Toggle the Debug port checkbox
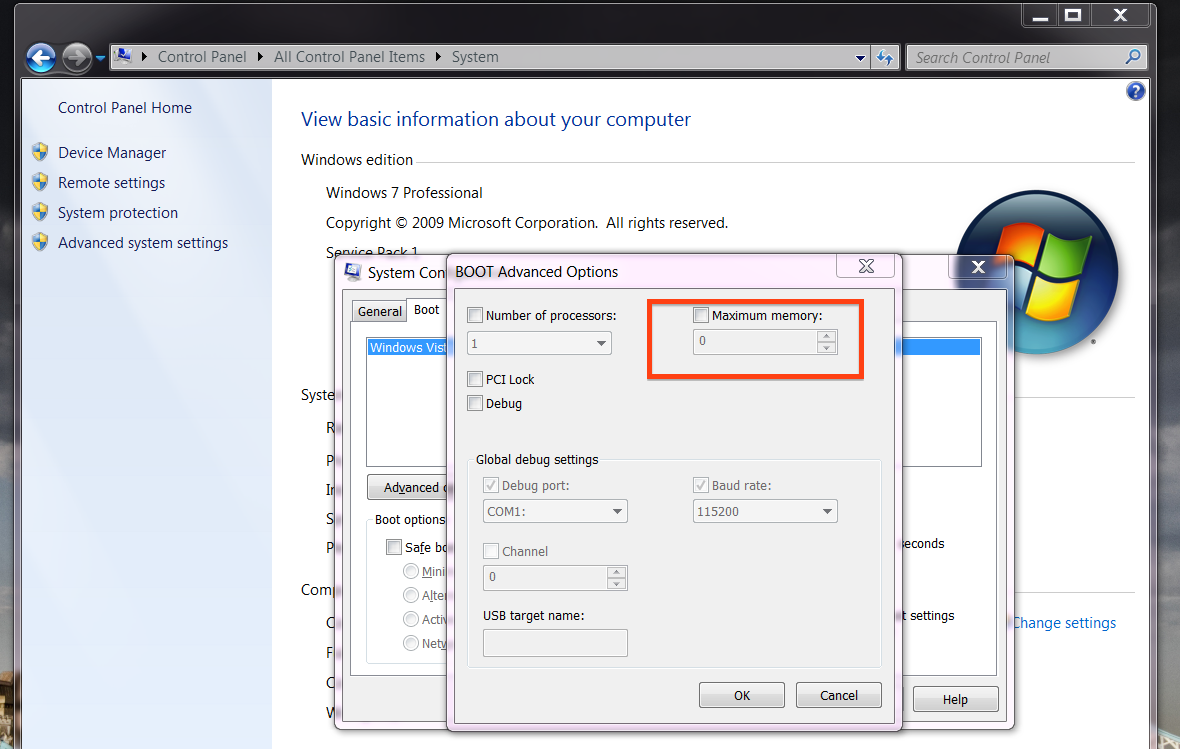The width and height of the screenshot is (1180, 749). [x=491, y=486]
